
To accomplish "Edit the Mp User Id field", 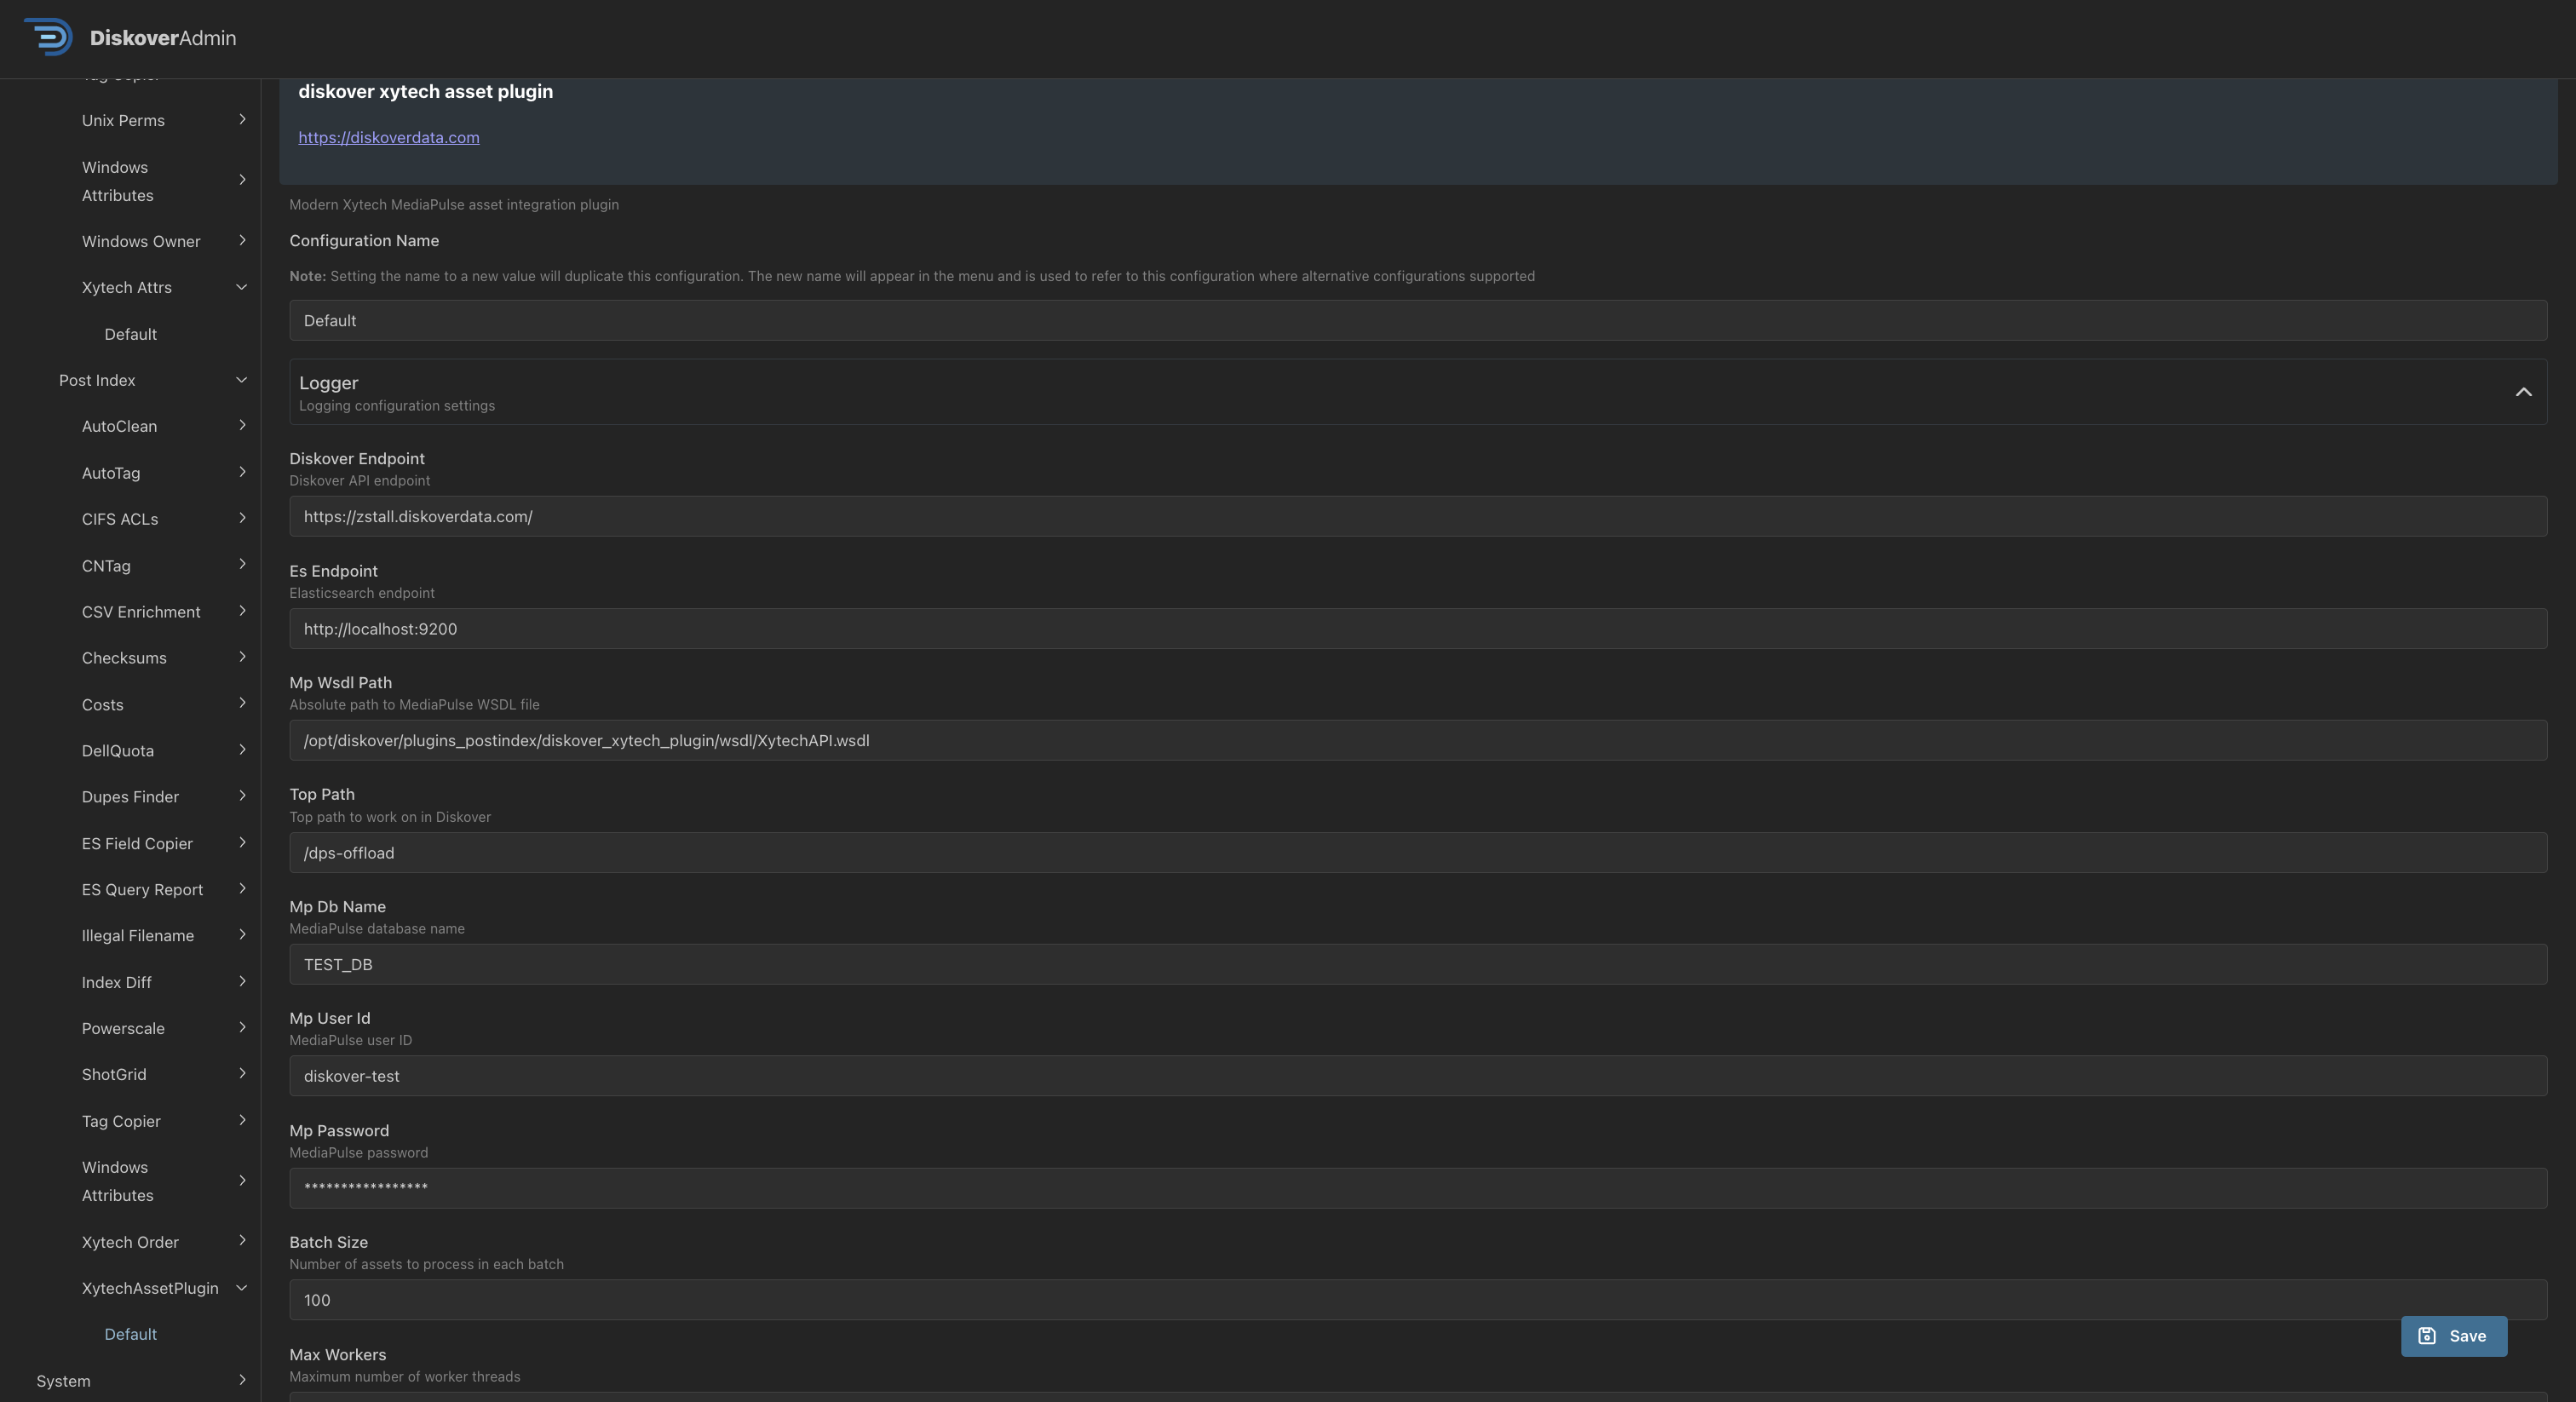I will point(1418,1077).
